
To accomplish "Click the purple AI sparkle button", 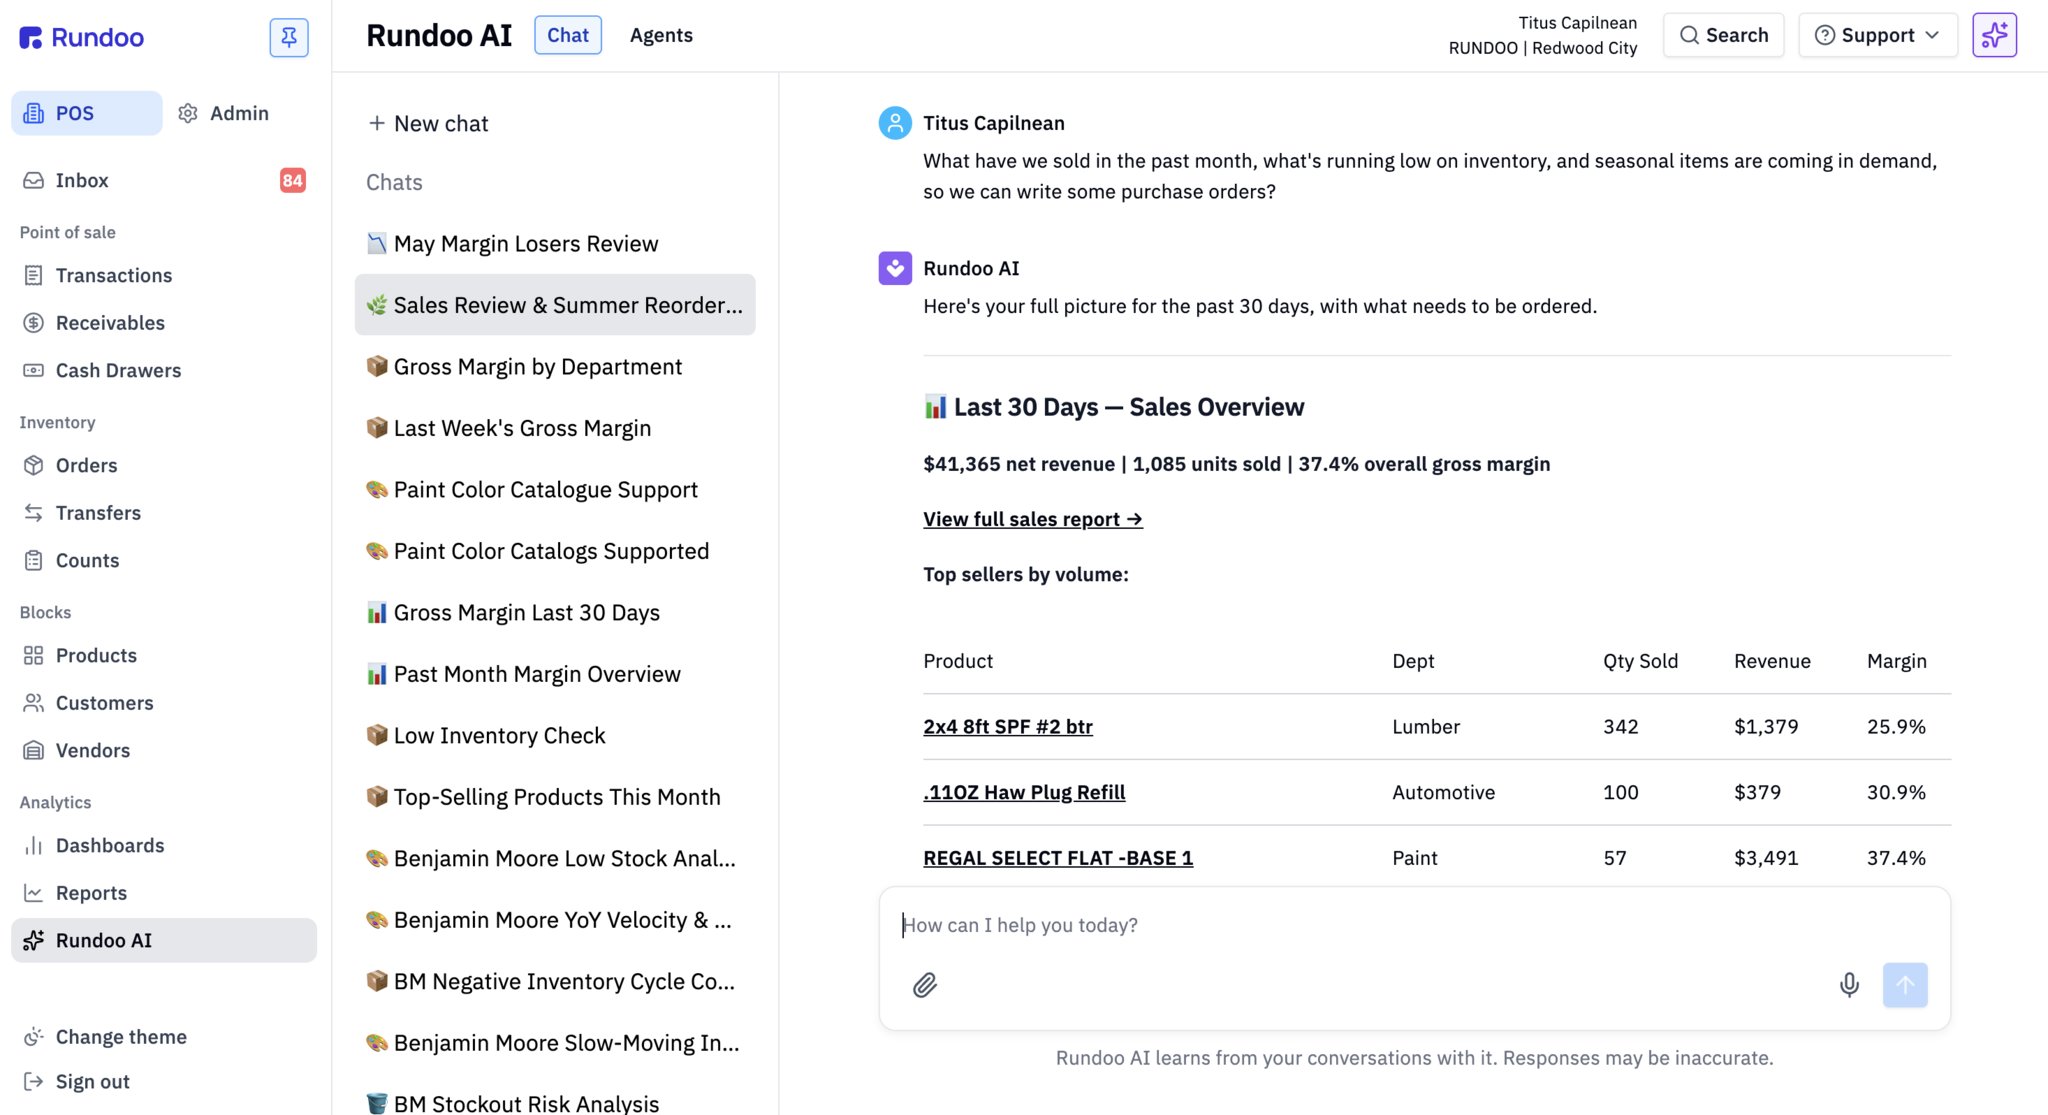I will (1994, 35).
